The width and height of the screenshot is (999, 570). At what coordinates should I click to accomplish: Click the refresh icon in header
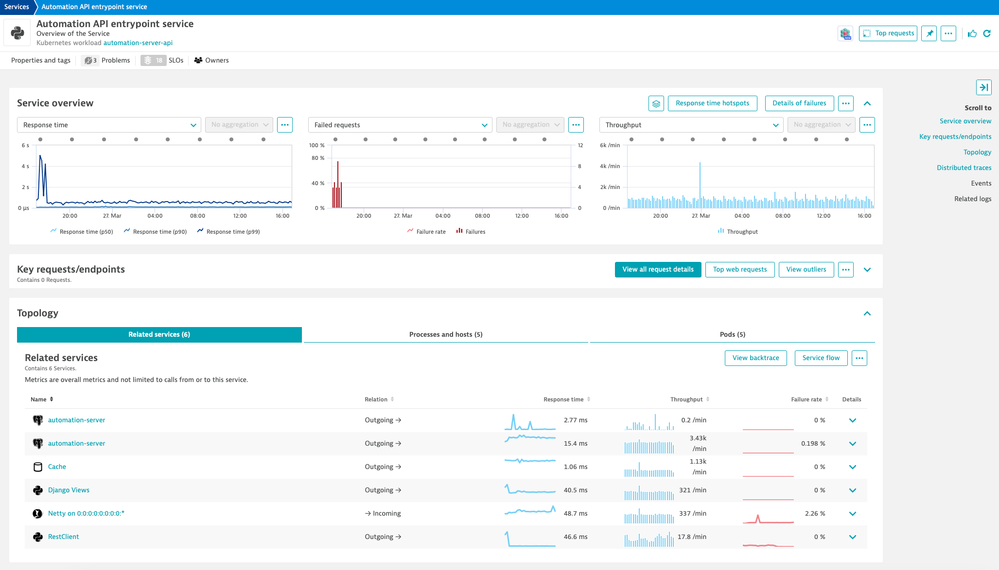(x=987, y=33)
